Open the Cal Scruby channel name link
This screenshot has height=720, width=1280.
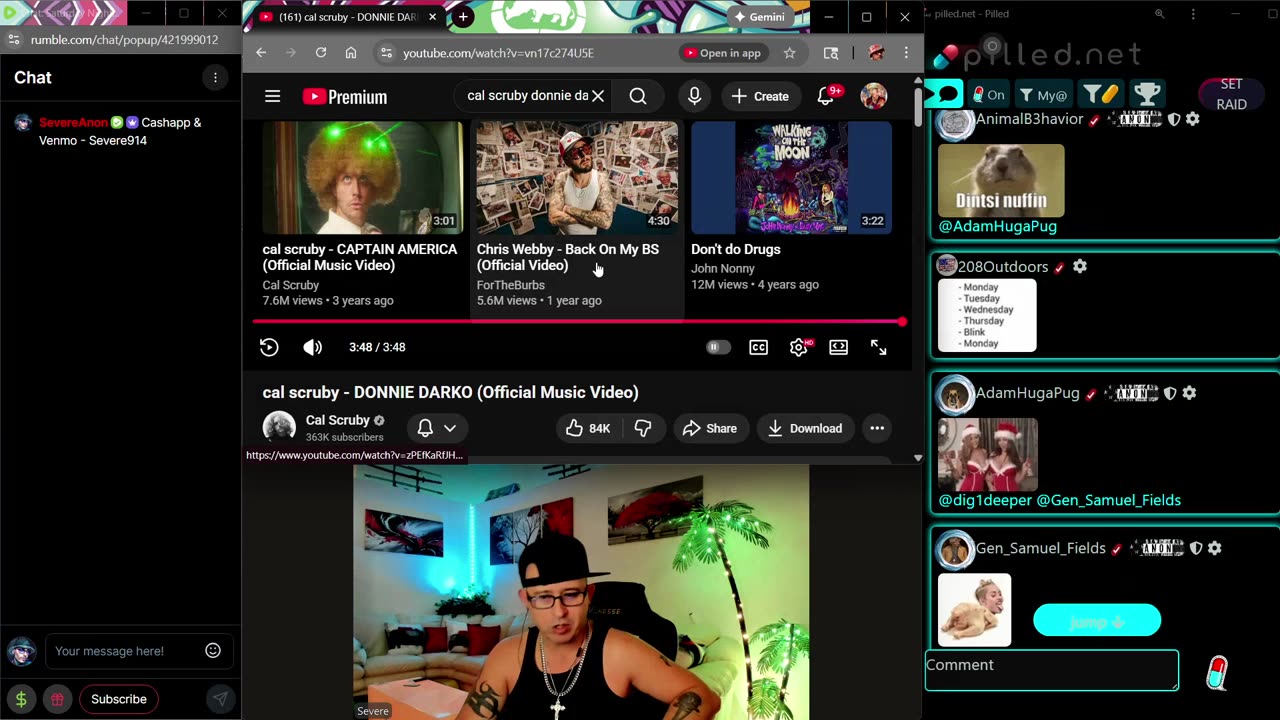click(338, 420)
